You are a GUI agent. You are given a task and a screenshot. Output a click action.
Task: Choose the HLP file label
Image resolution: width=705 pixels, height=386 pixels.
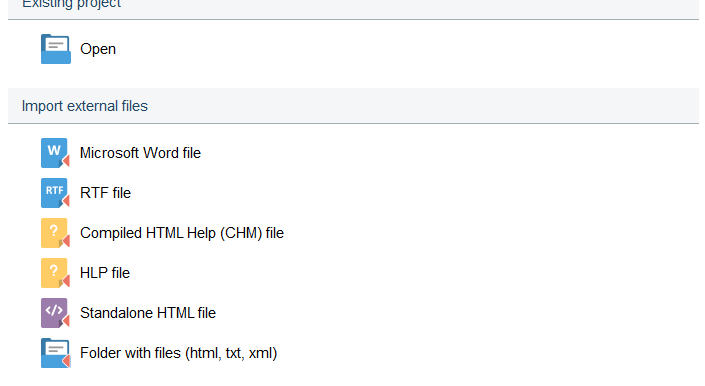tap(105, 273)
